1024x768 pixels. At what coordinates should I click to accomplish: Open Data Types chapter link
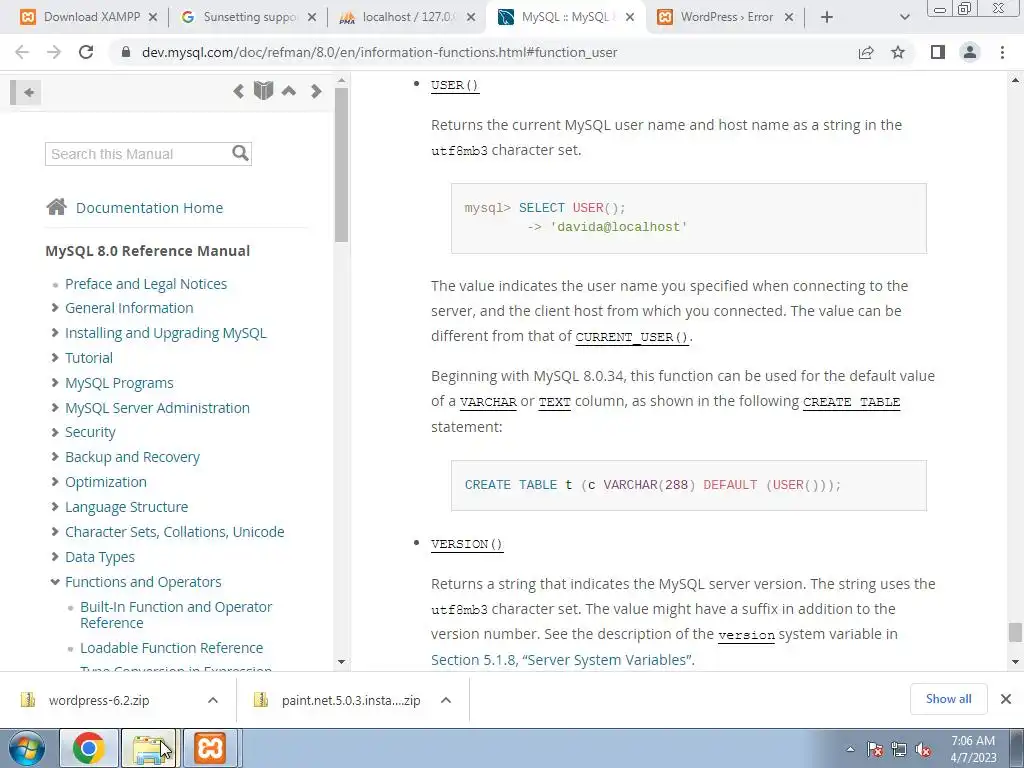pyautogui.click(x=100, y=557)
